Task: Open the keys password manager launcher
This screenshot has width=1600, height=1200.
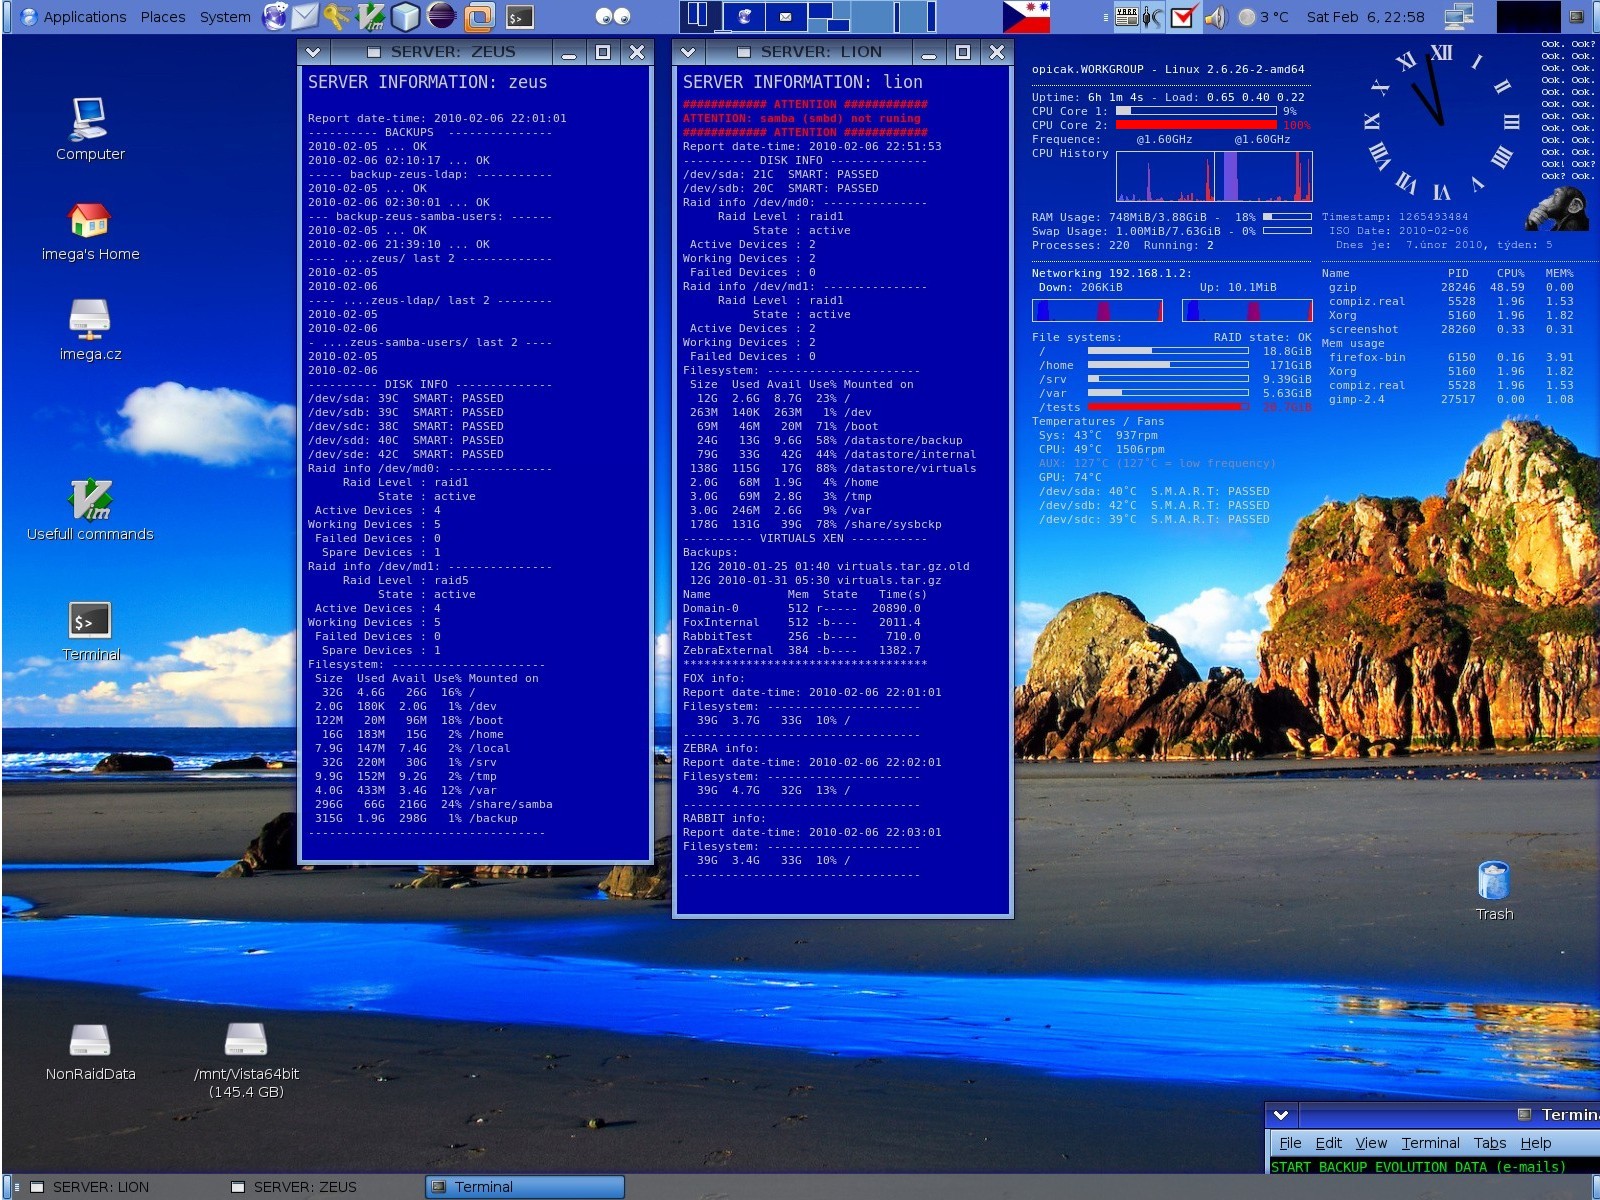Action: coord(338,16)
